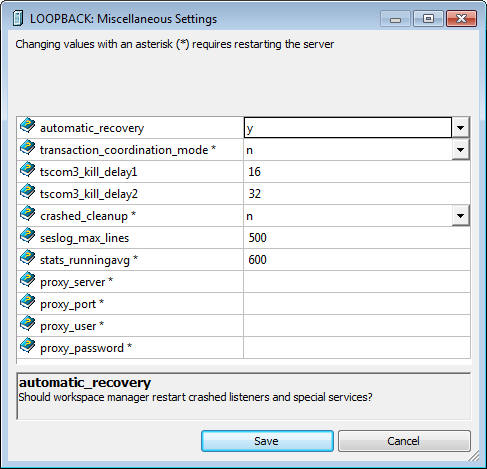
Task: Maximize the Miscellaneous Settings window
Action: pyautogui.click(x=428, y=19)
